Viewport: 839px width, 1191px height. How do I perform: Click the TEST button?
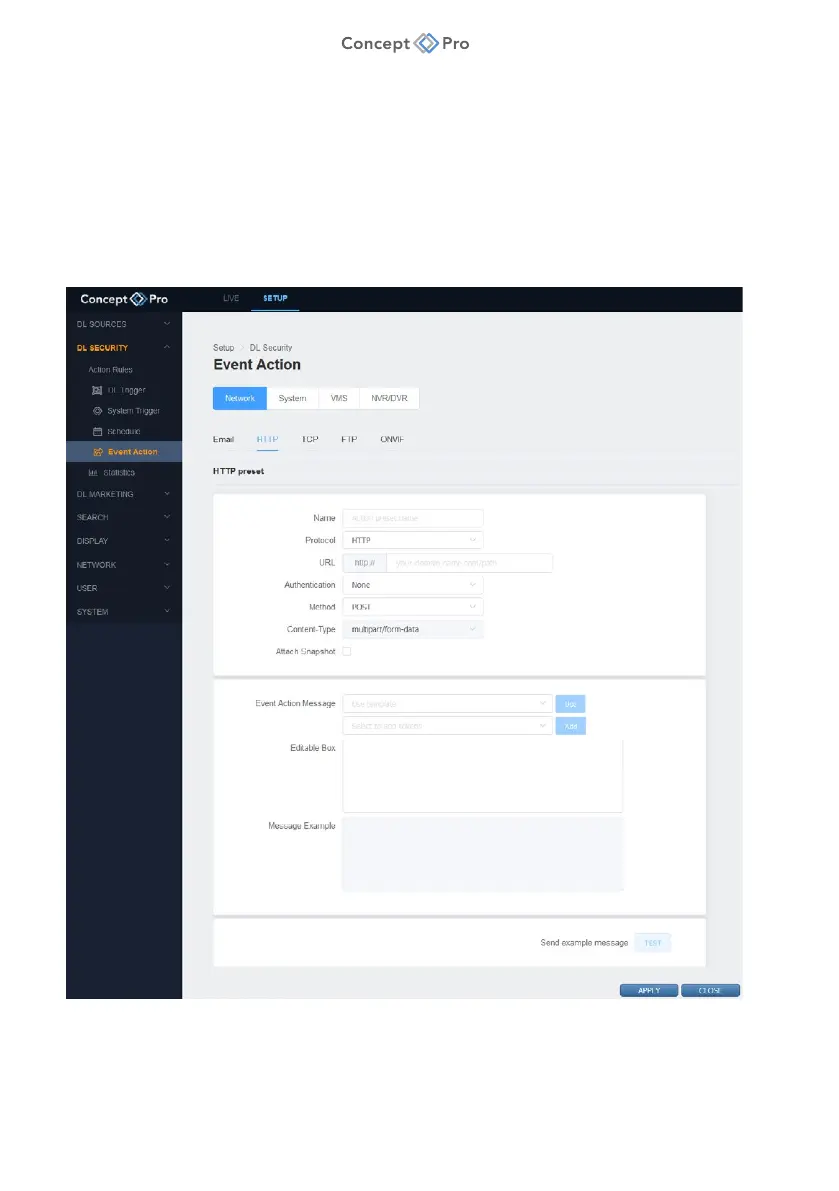click(x=653, y=943)
